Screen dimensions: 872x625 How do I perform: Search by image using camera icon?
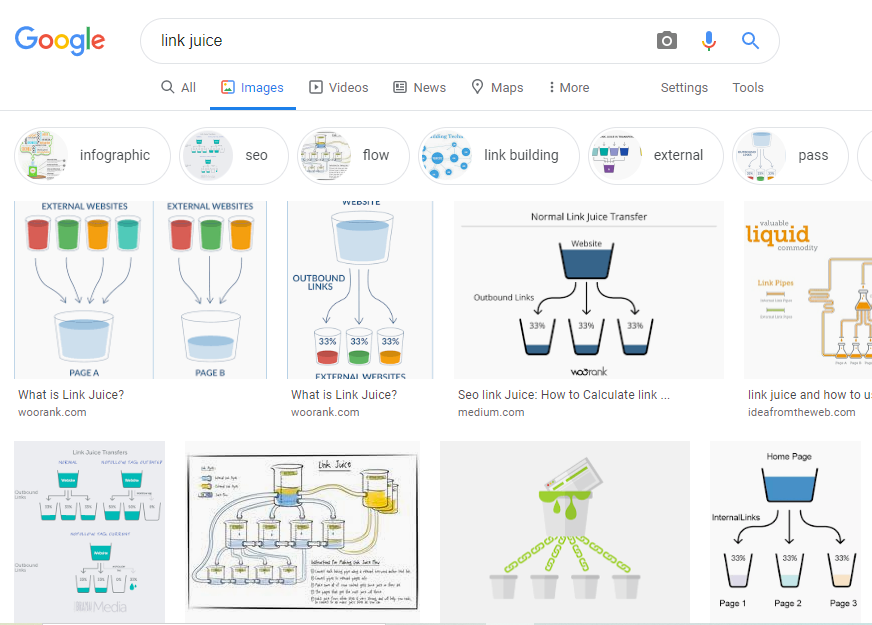point(667,41)
